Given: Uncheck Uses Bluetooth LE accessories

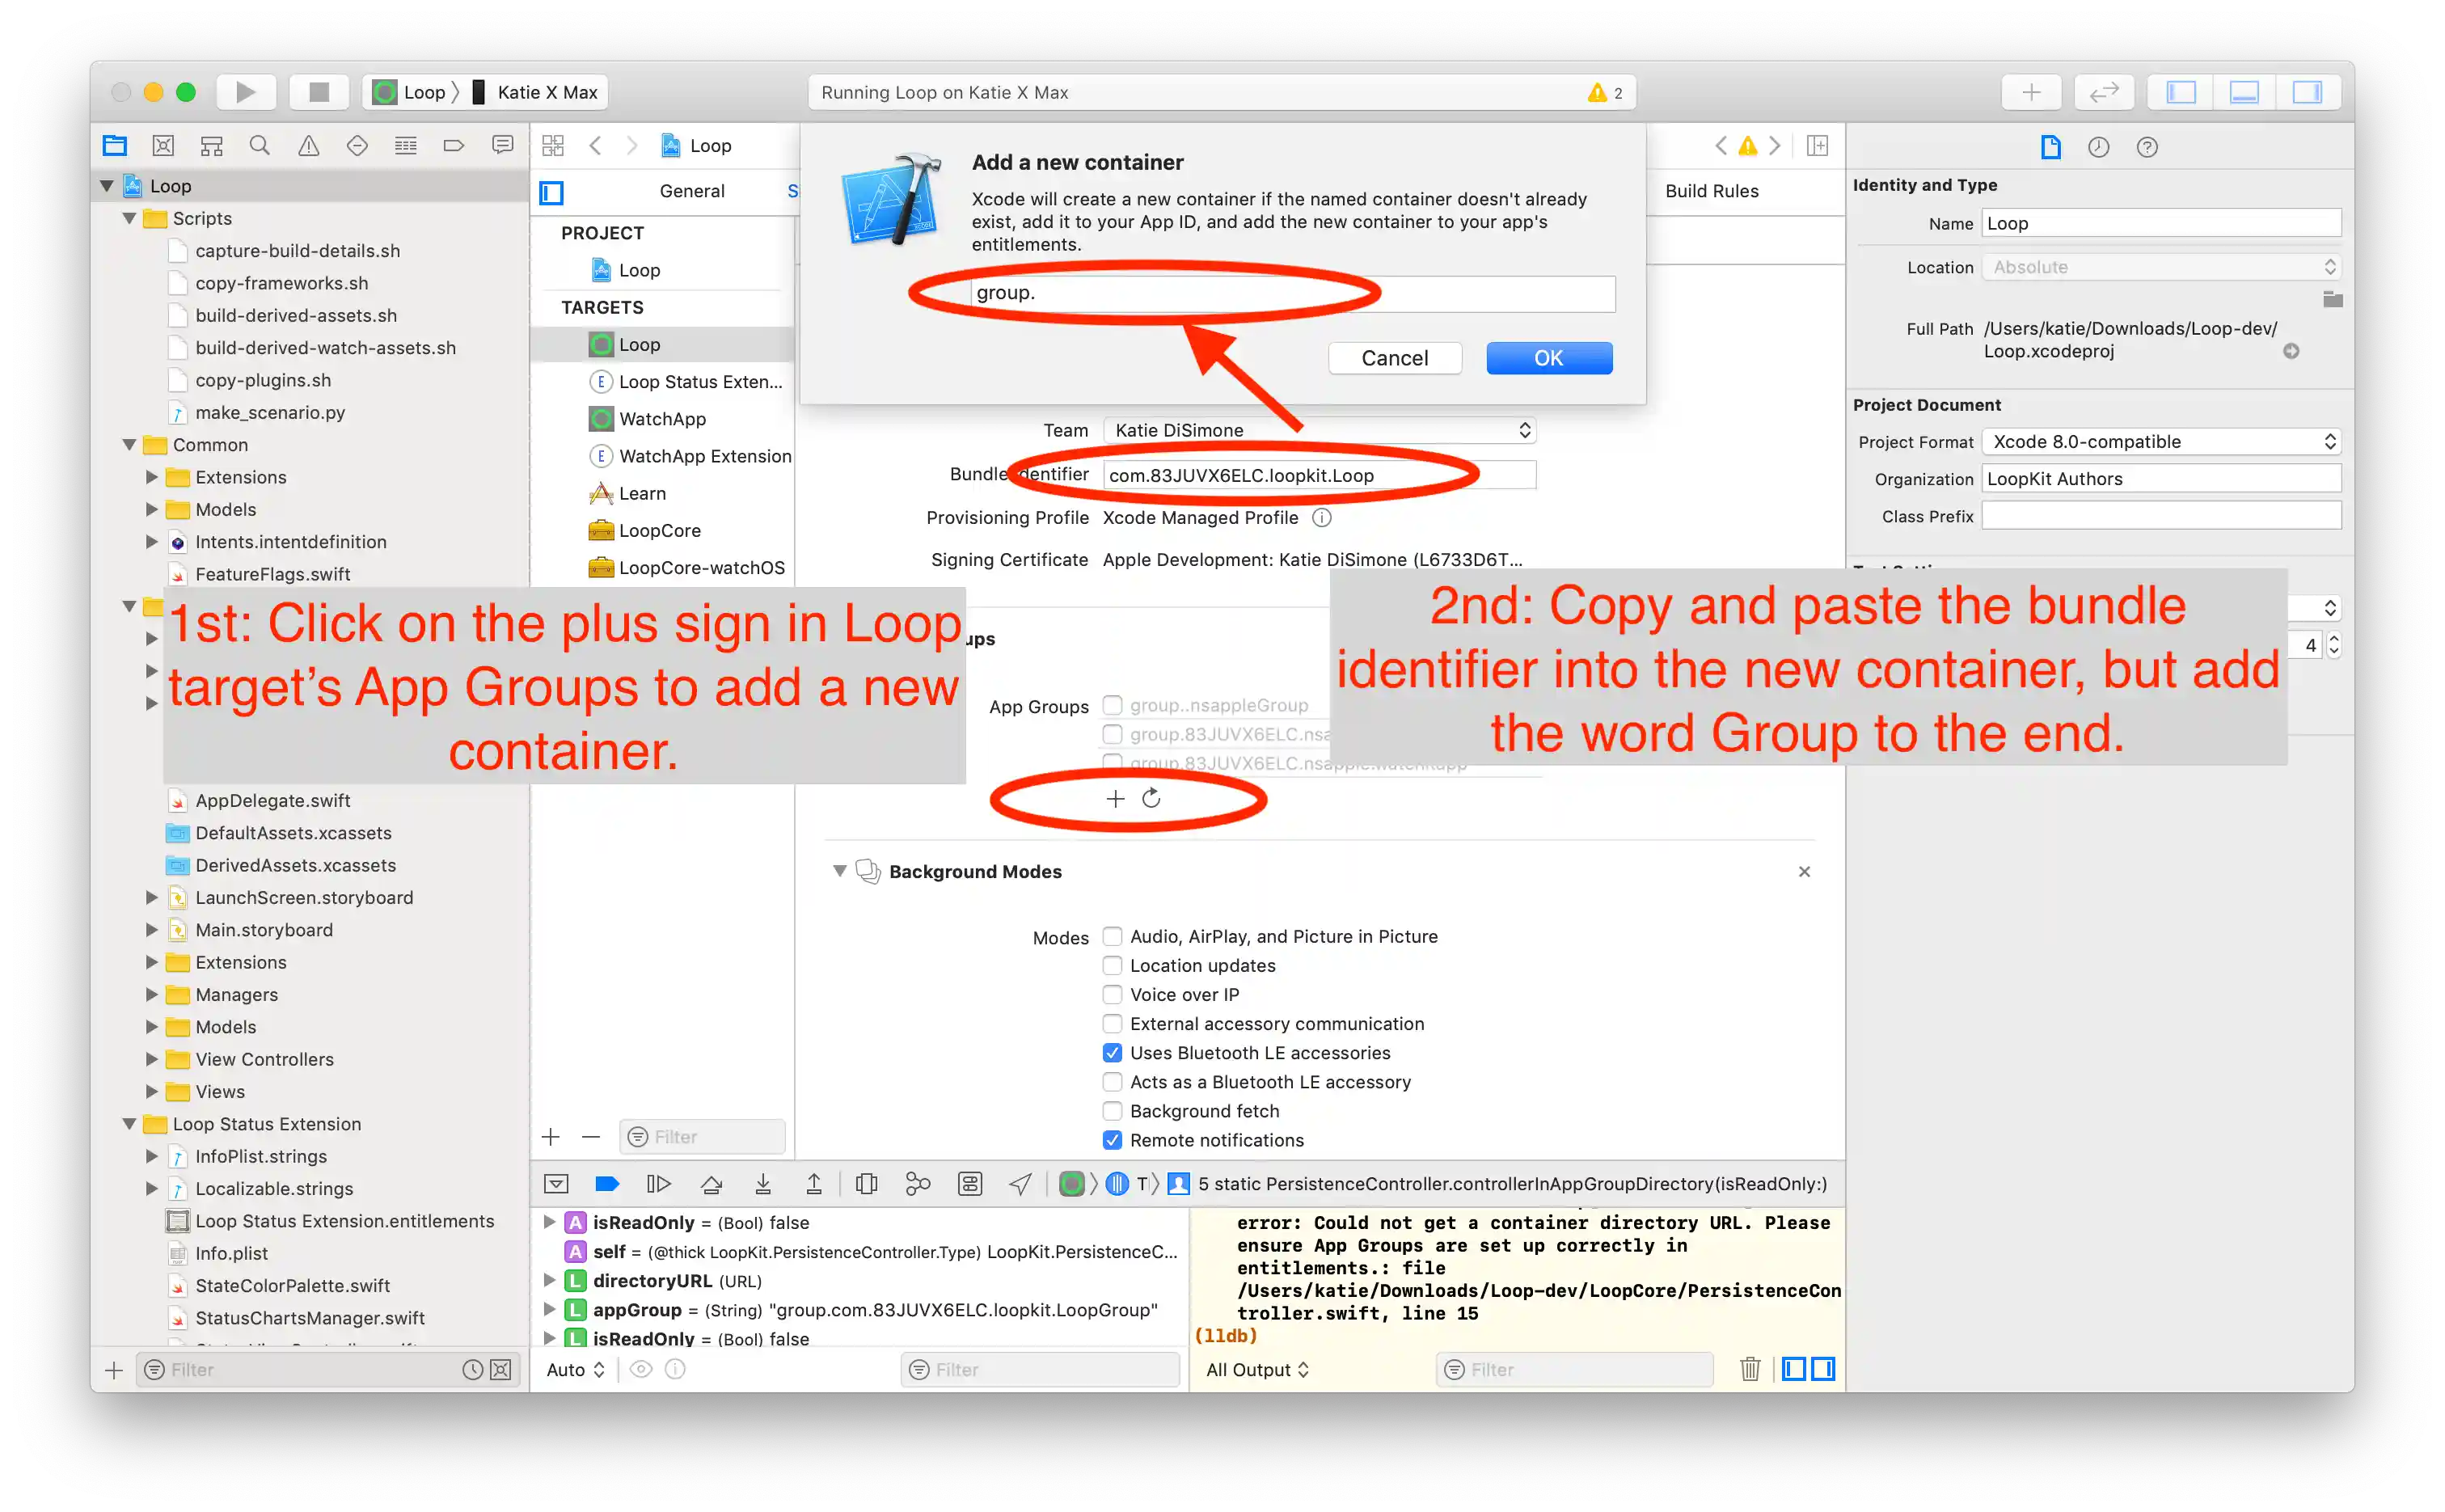Looking at the screenshot, I should pyautogui.click(x=1112, y=1053).
